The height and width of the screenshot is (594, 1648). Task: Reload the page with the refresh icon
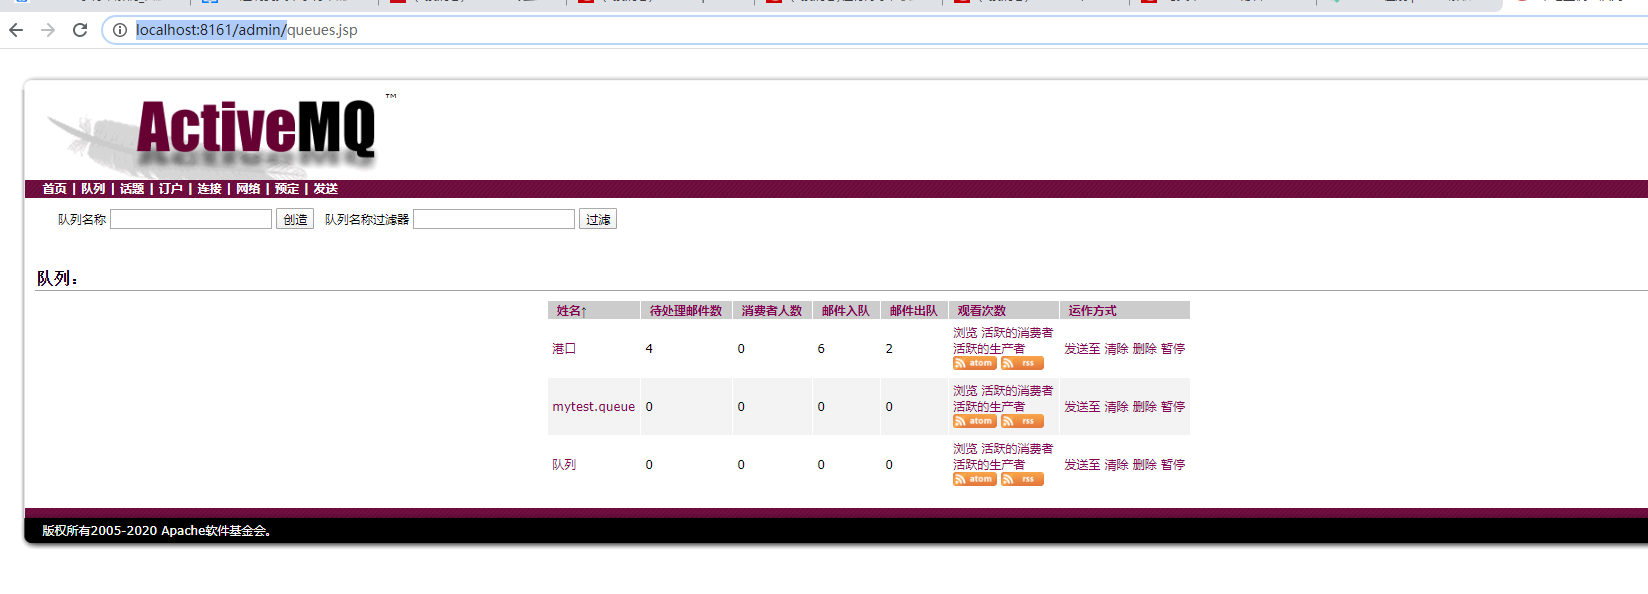pos(80,30)
